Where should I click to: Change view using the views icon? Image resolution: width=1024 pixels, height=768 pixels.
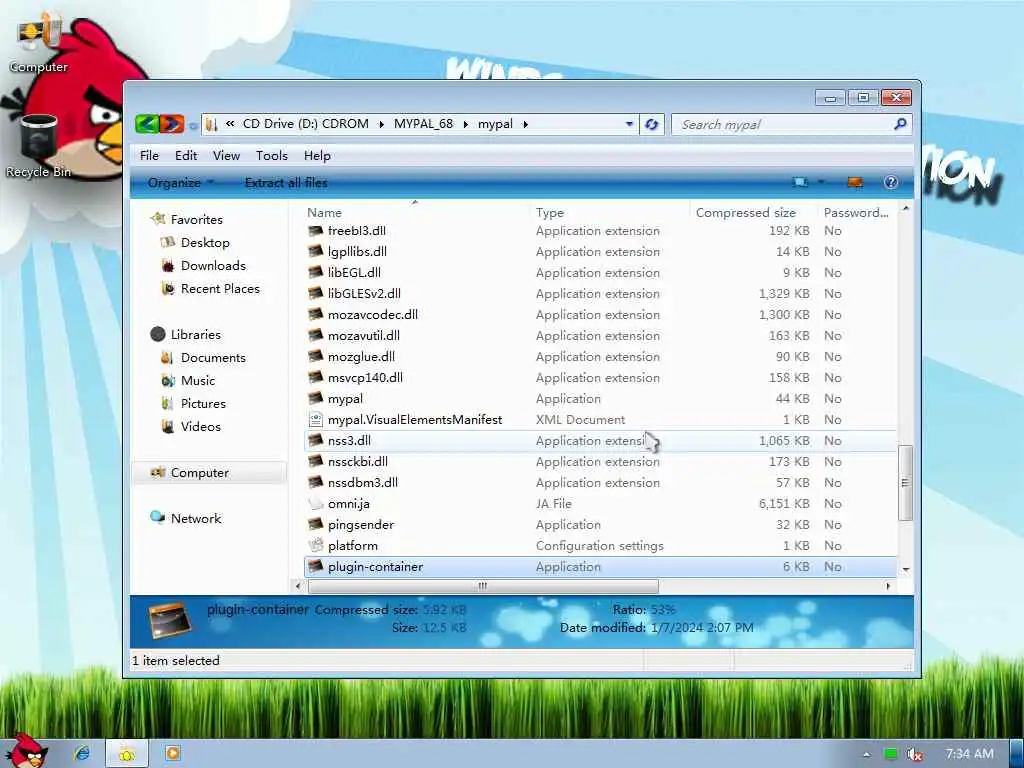800,182
